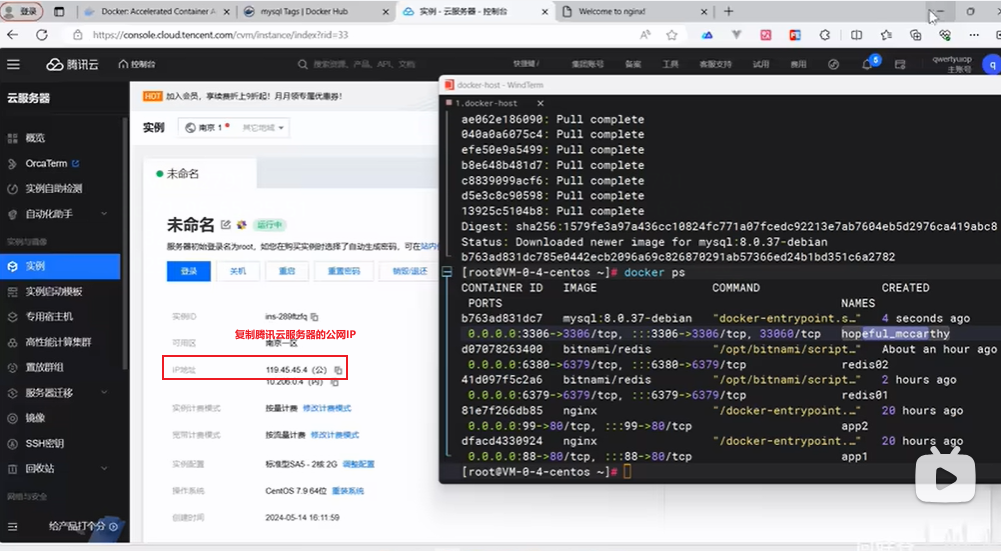Copy the instance ID ins-289ftzfq
The height and width of the screenshot is (551, 1001).
315,317
